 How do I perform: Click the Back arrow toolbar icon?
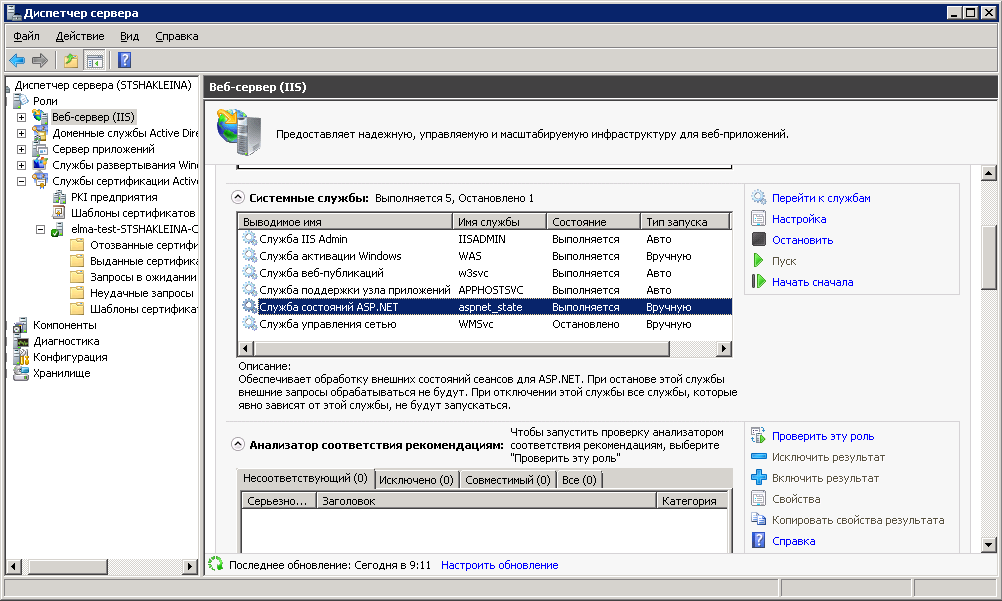17,60
